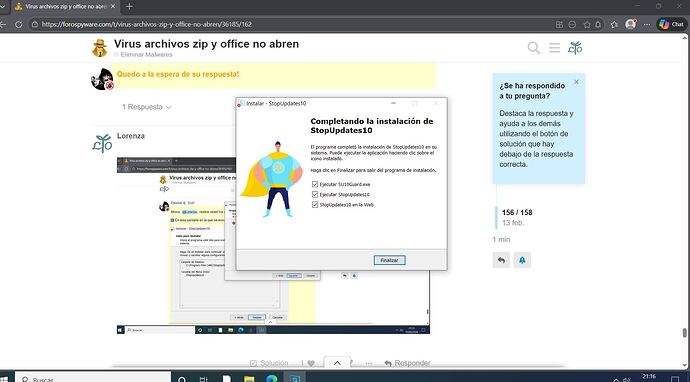This screenshot has height=382, width=690.
Task: Click the Windows taskbar Buscar search box
Action: tap(93, 378)
